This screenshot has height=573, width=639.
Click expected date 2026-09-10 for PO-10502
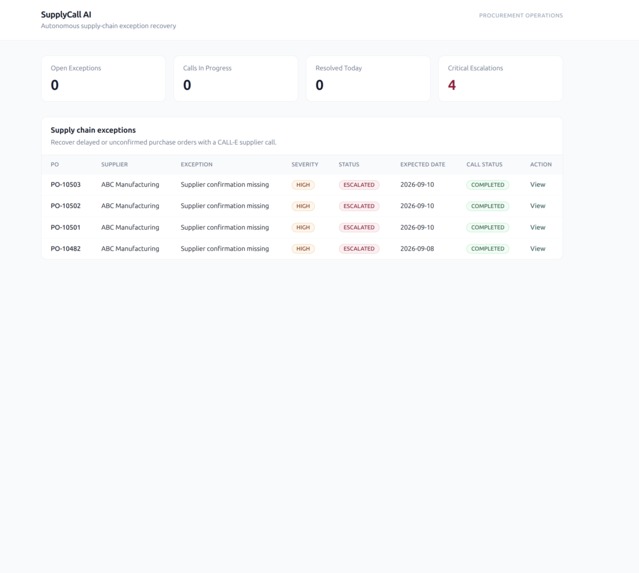(x=417, y=206)
